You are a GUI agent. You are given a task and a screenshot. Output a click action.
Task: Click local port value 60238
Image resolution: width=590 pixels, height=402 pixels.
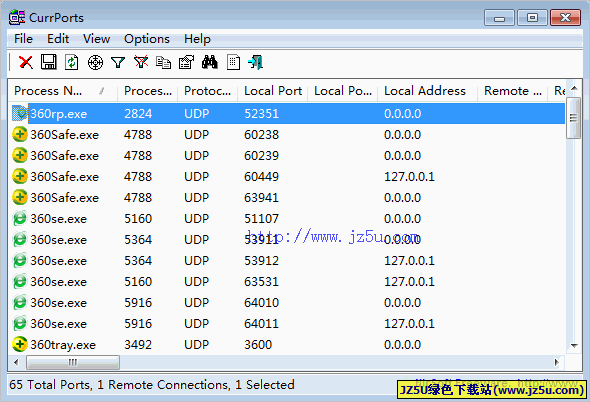point(262,135)
